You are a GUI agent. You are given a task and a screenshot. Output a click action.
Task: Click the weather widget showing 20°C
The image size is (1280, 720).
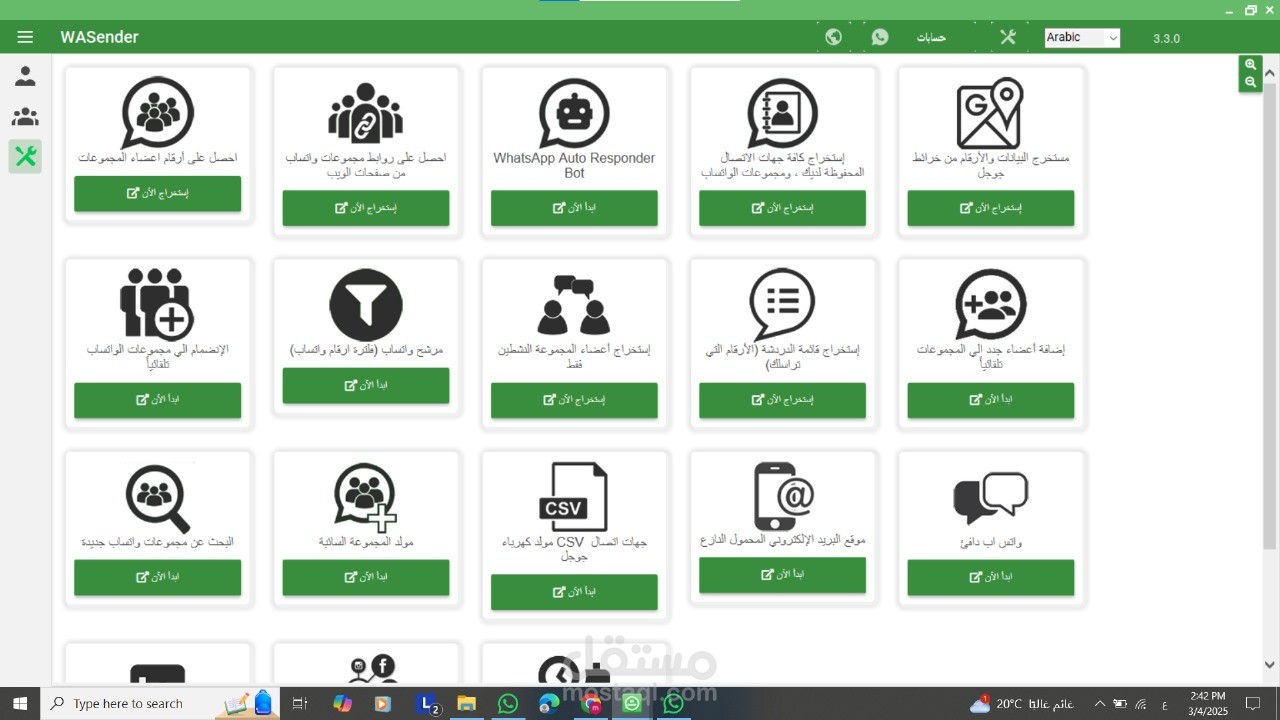pyautogui.click(x=1020, y=704)
